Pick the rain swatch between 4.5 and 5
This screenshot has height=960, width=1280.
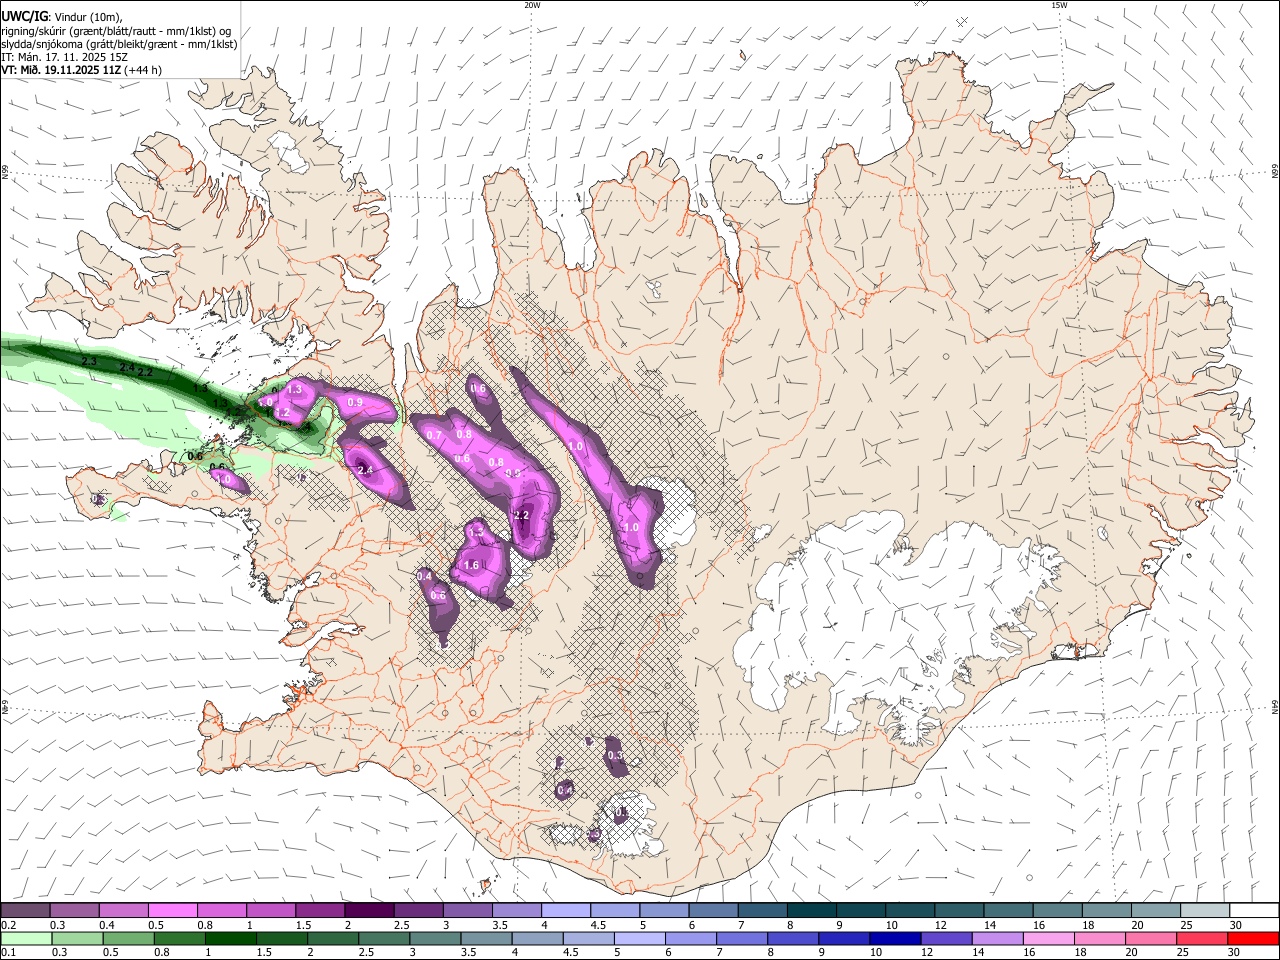589,938
